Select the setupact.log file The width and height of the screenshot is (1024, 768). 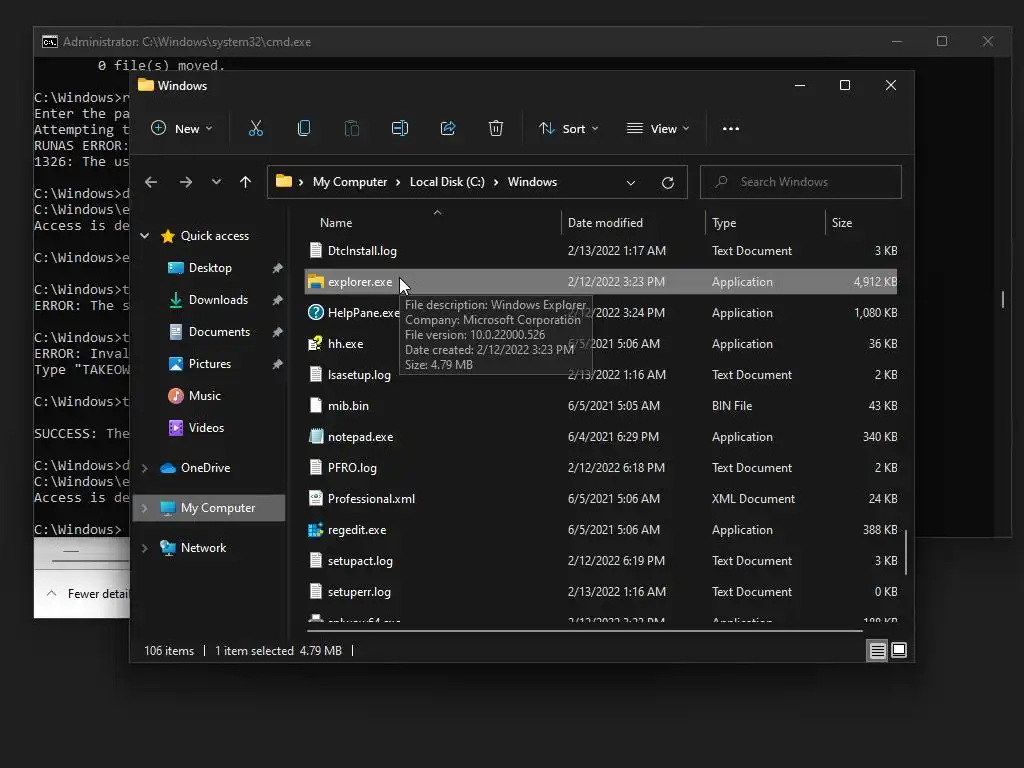pyautogui.click(x=601, y=561)
